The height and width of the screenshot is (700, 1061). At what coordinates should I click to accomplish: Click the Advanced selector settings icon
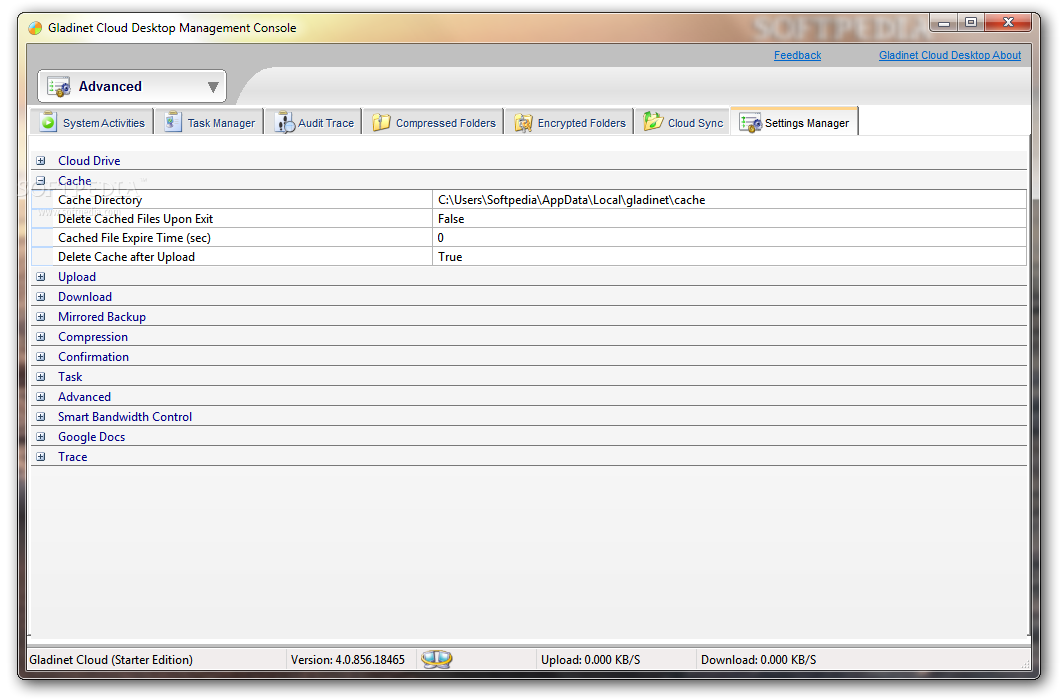[59, 87]
